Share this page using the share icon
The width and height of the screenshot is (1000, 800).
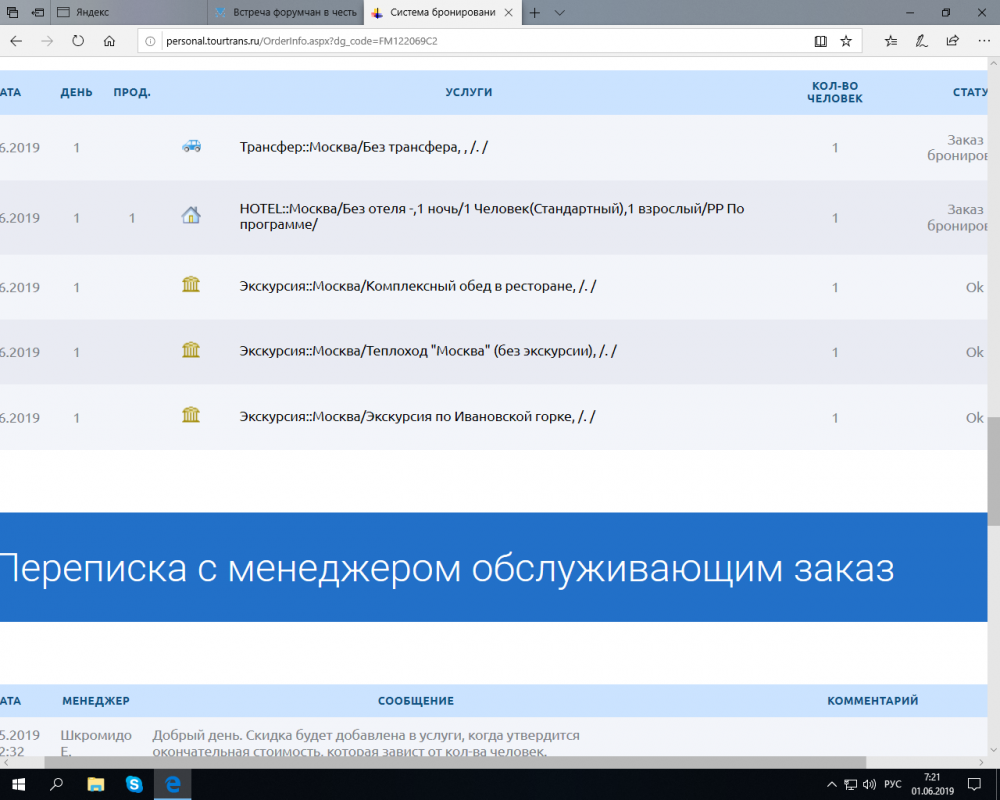pyautogui.click(x=952, y=41)
